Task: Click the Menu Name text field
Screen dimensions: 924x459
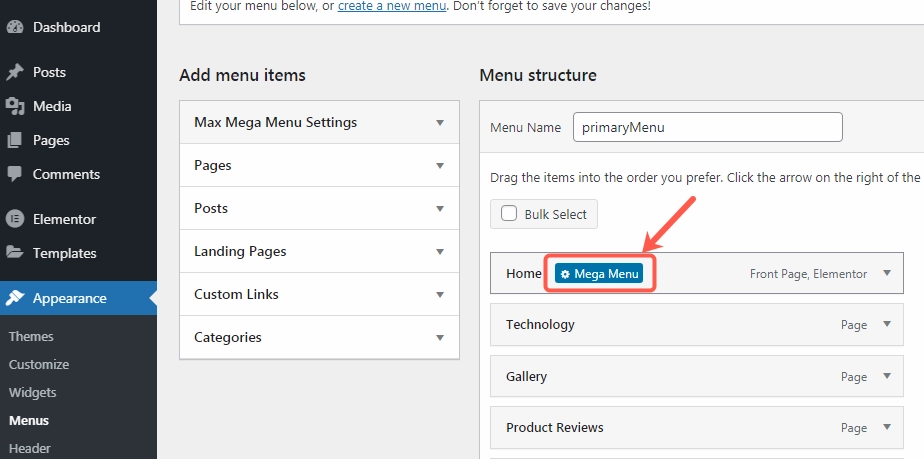Action: [707, 127]
